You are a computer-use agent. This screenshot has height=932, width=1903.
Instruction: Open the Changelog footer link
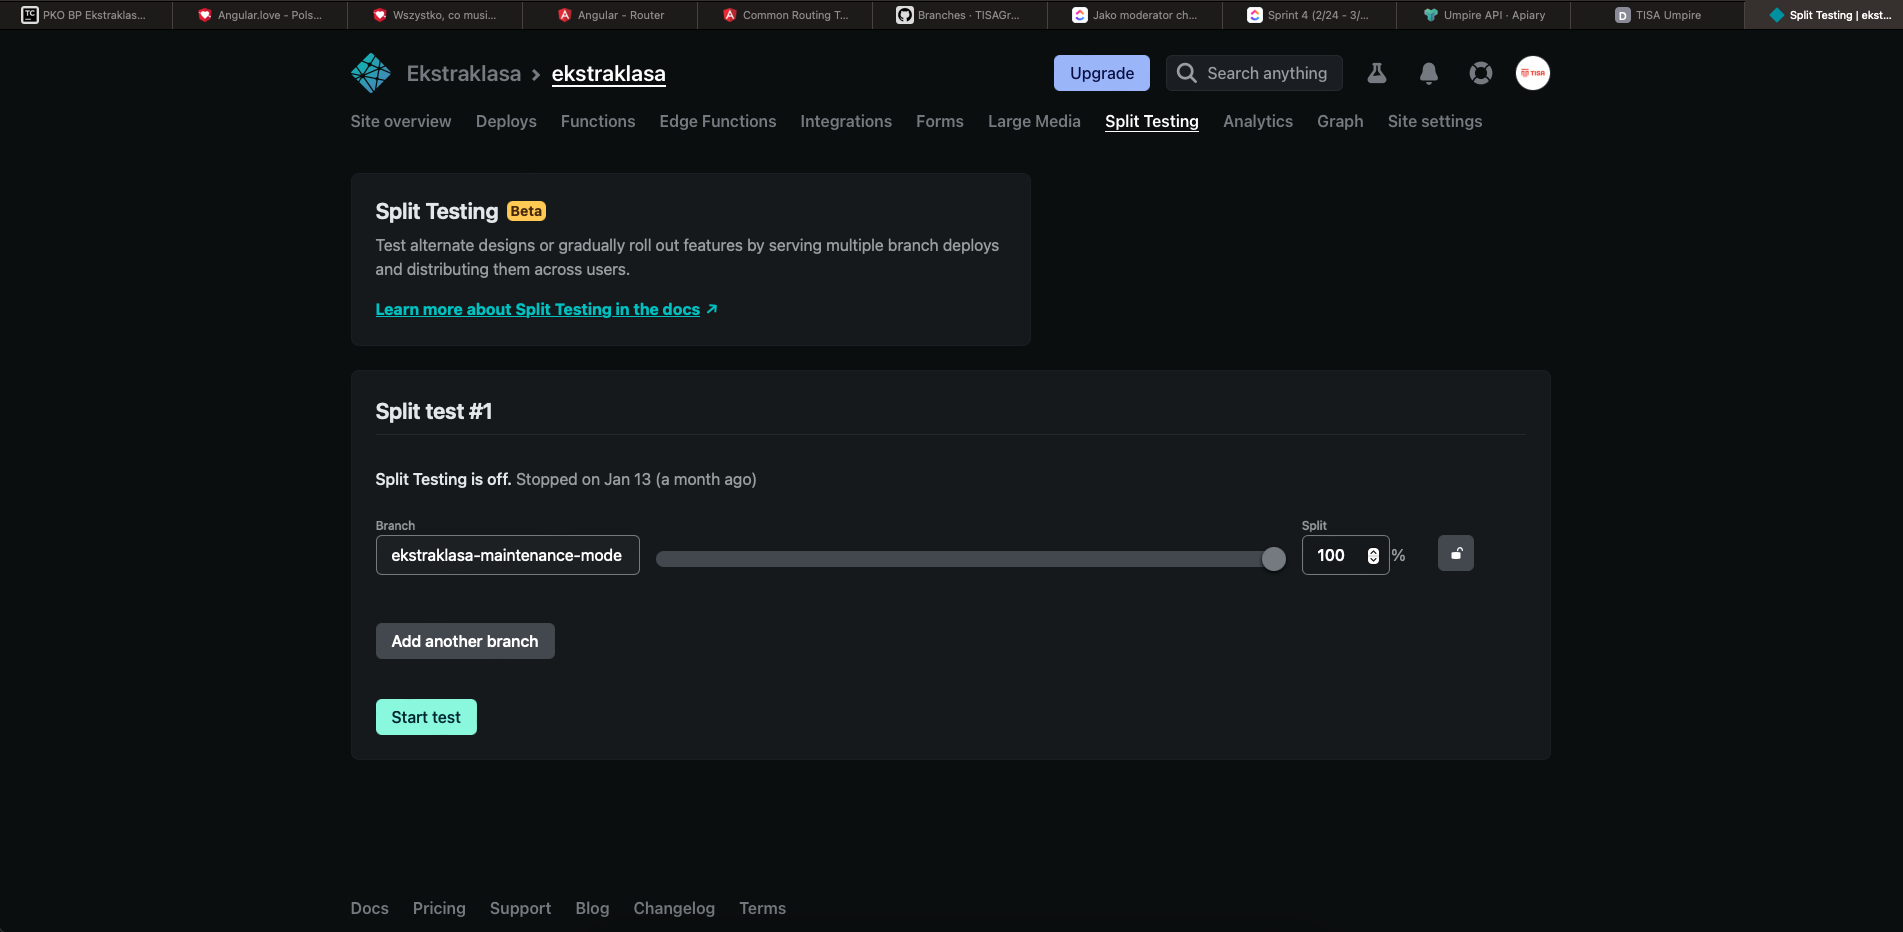(674, 908)
